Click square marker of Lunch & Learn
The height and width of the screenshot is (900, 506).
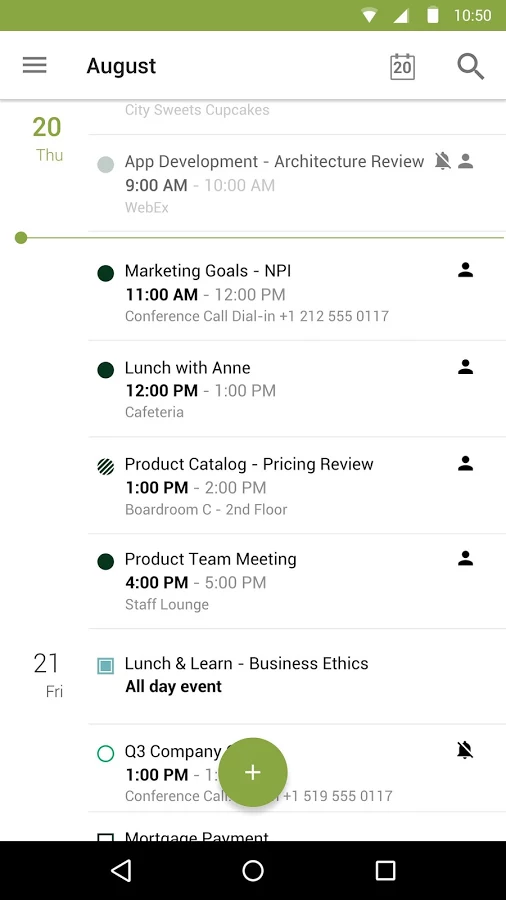click(106, 666)
